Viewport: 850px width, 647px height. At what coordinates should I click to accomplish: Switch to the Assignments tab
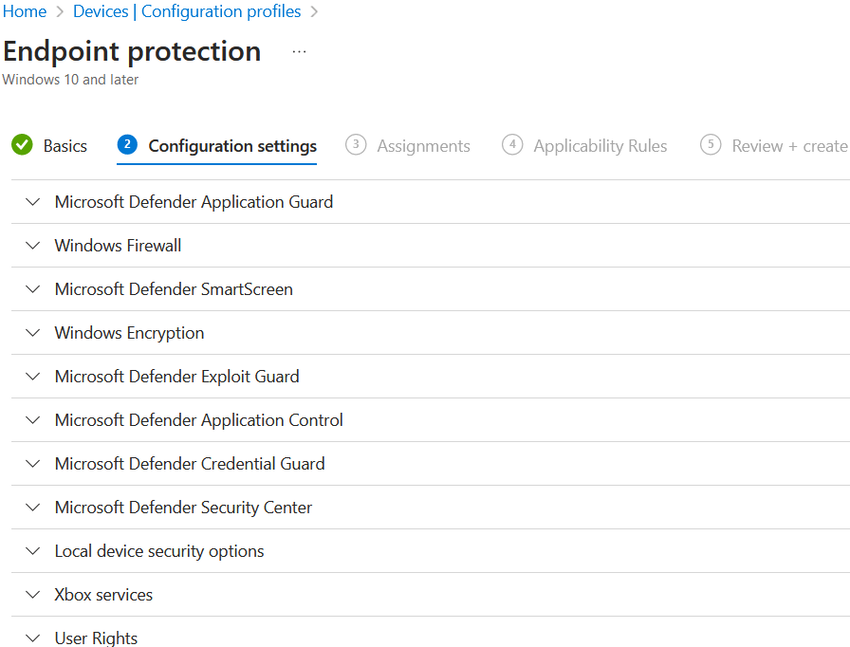pyautogui.click(x=423, y=146)
